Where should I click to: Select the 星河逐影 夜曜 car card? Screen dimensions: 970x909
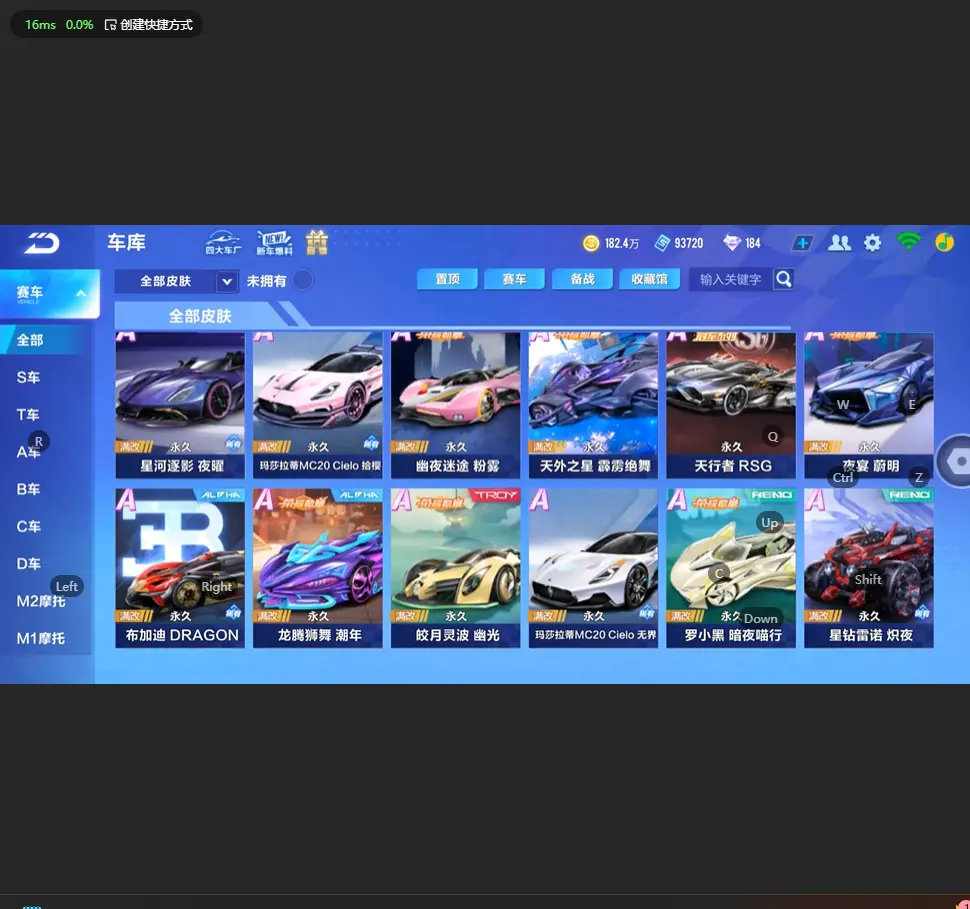point(180,405)
